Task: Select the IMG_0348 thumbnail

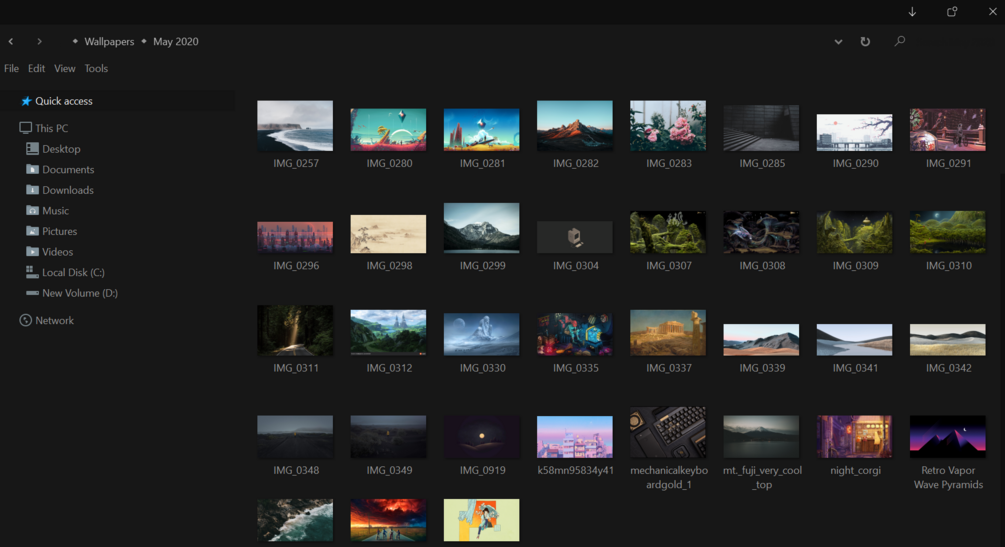Action: [x=295, y=437]
